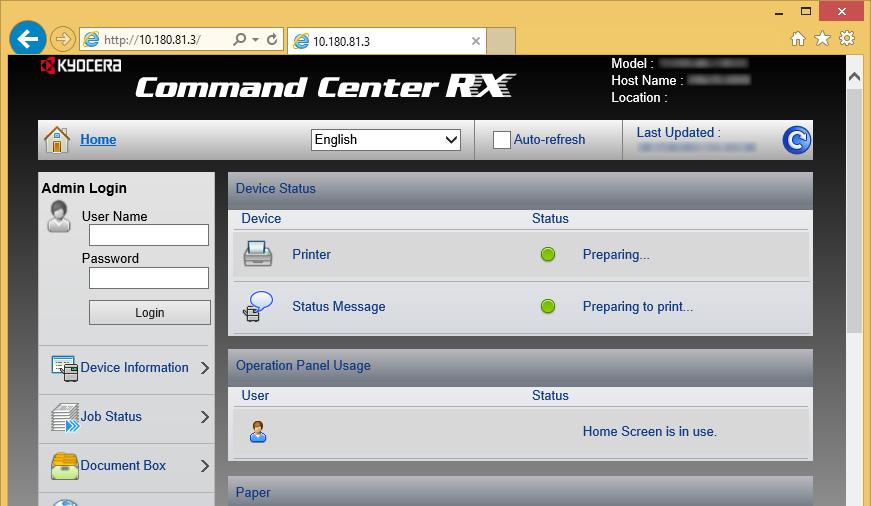
Task: Maximize the browser window
Action: point(806,11)
